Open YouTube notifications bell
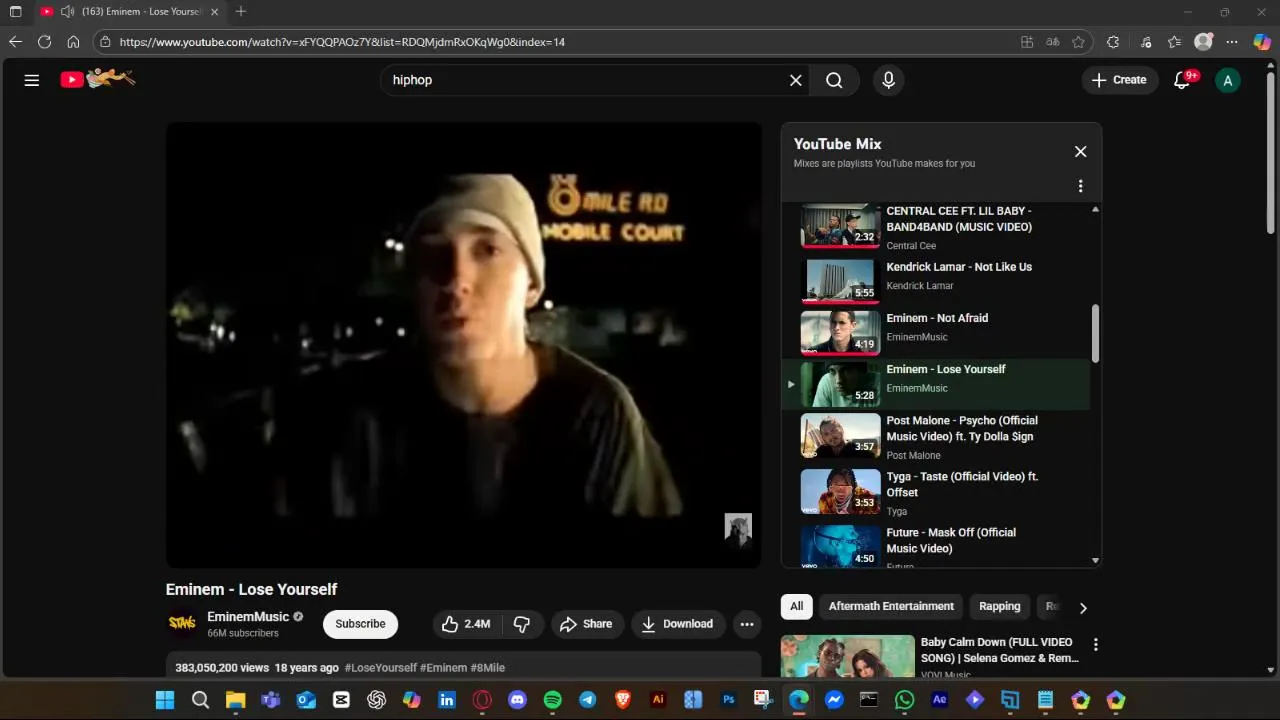 tap(1182, 80)
